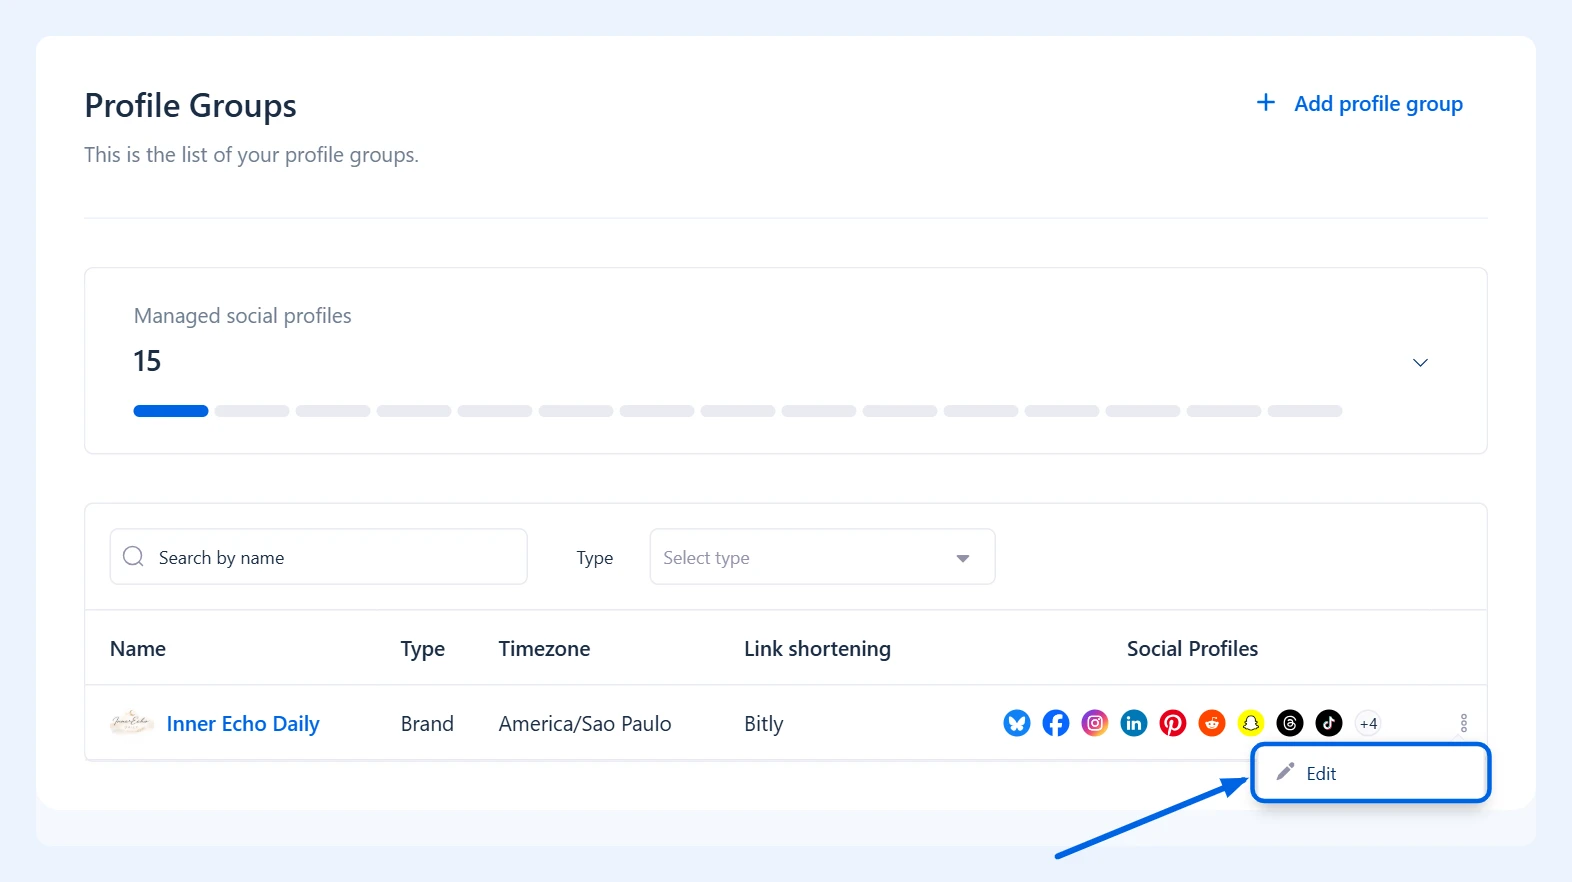Select the Threads profile icon
Screen dimensions: 1572x882
pos(1290,723)
